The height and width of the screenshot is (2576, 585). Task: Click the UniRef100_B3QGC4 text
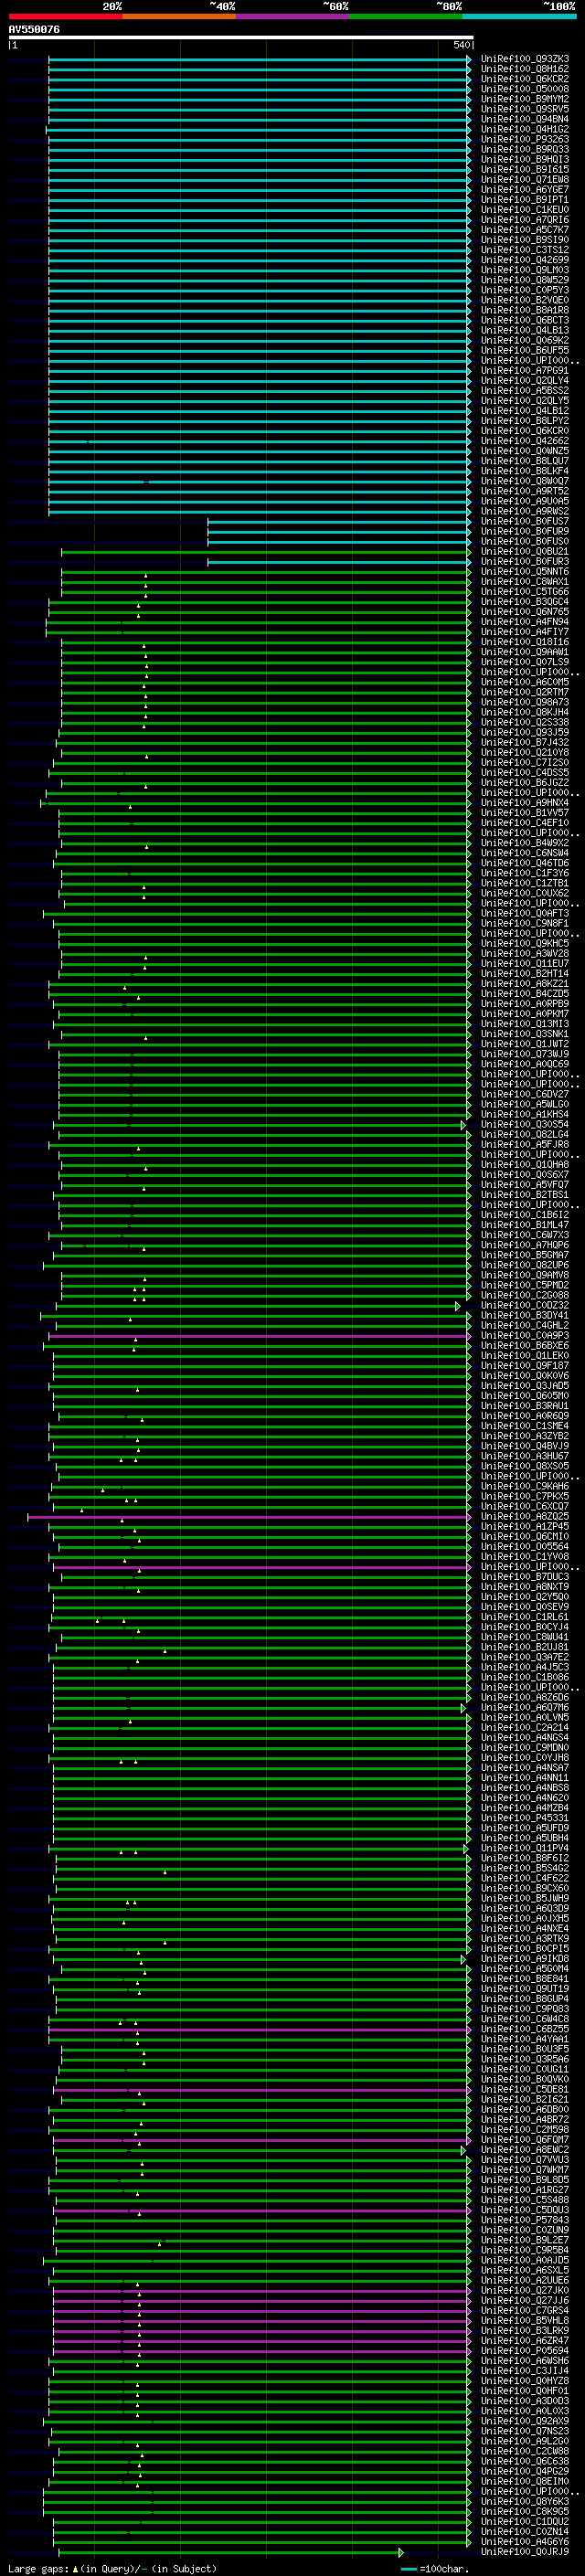click(525, 602)
